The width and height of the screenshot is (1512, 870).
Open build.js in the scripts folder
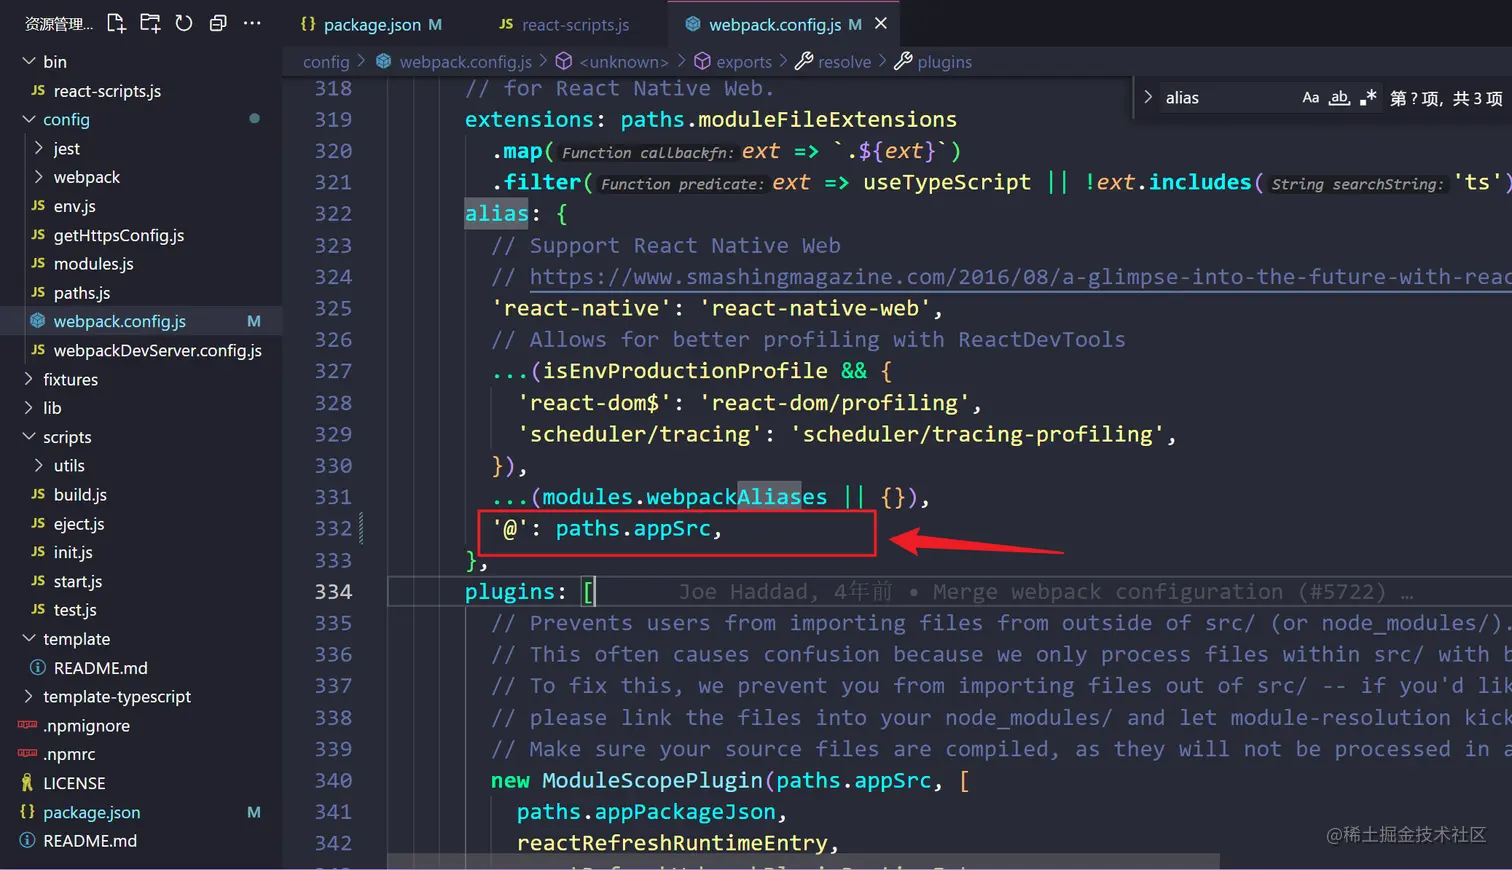coord(141,495)
